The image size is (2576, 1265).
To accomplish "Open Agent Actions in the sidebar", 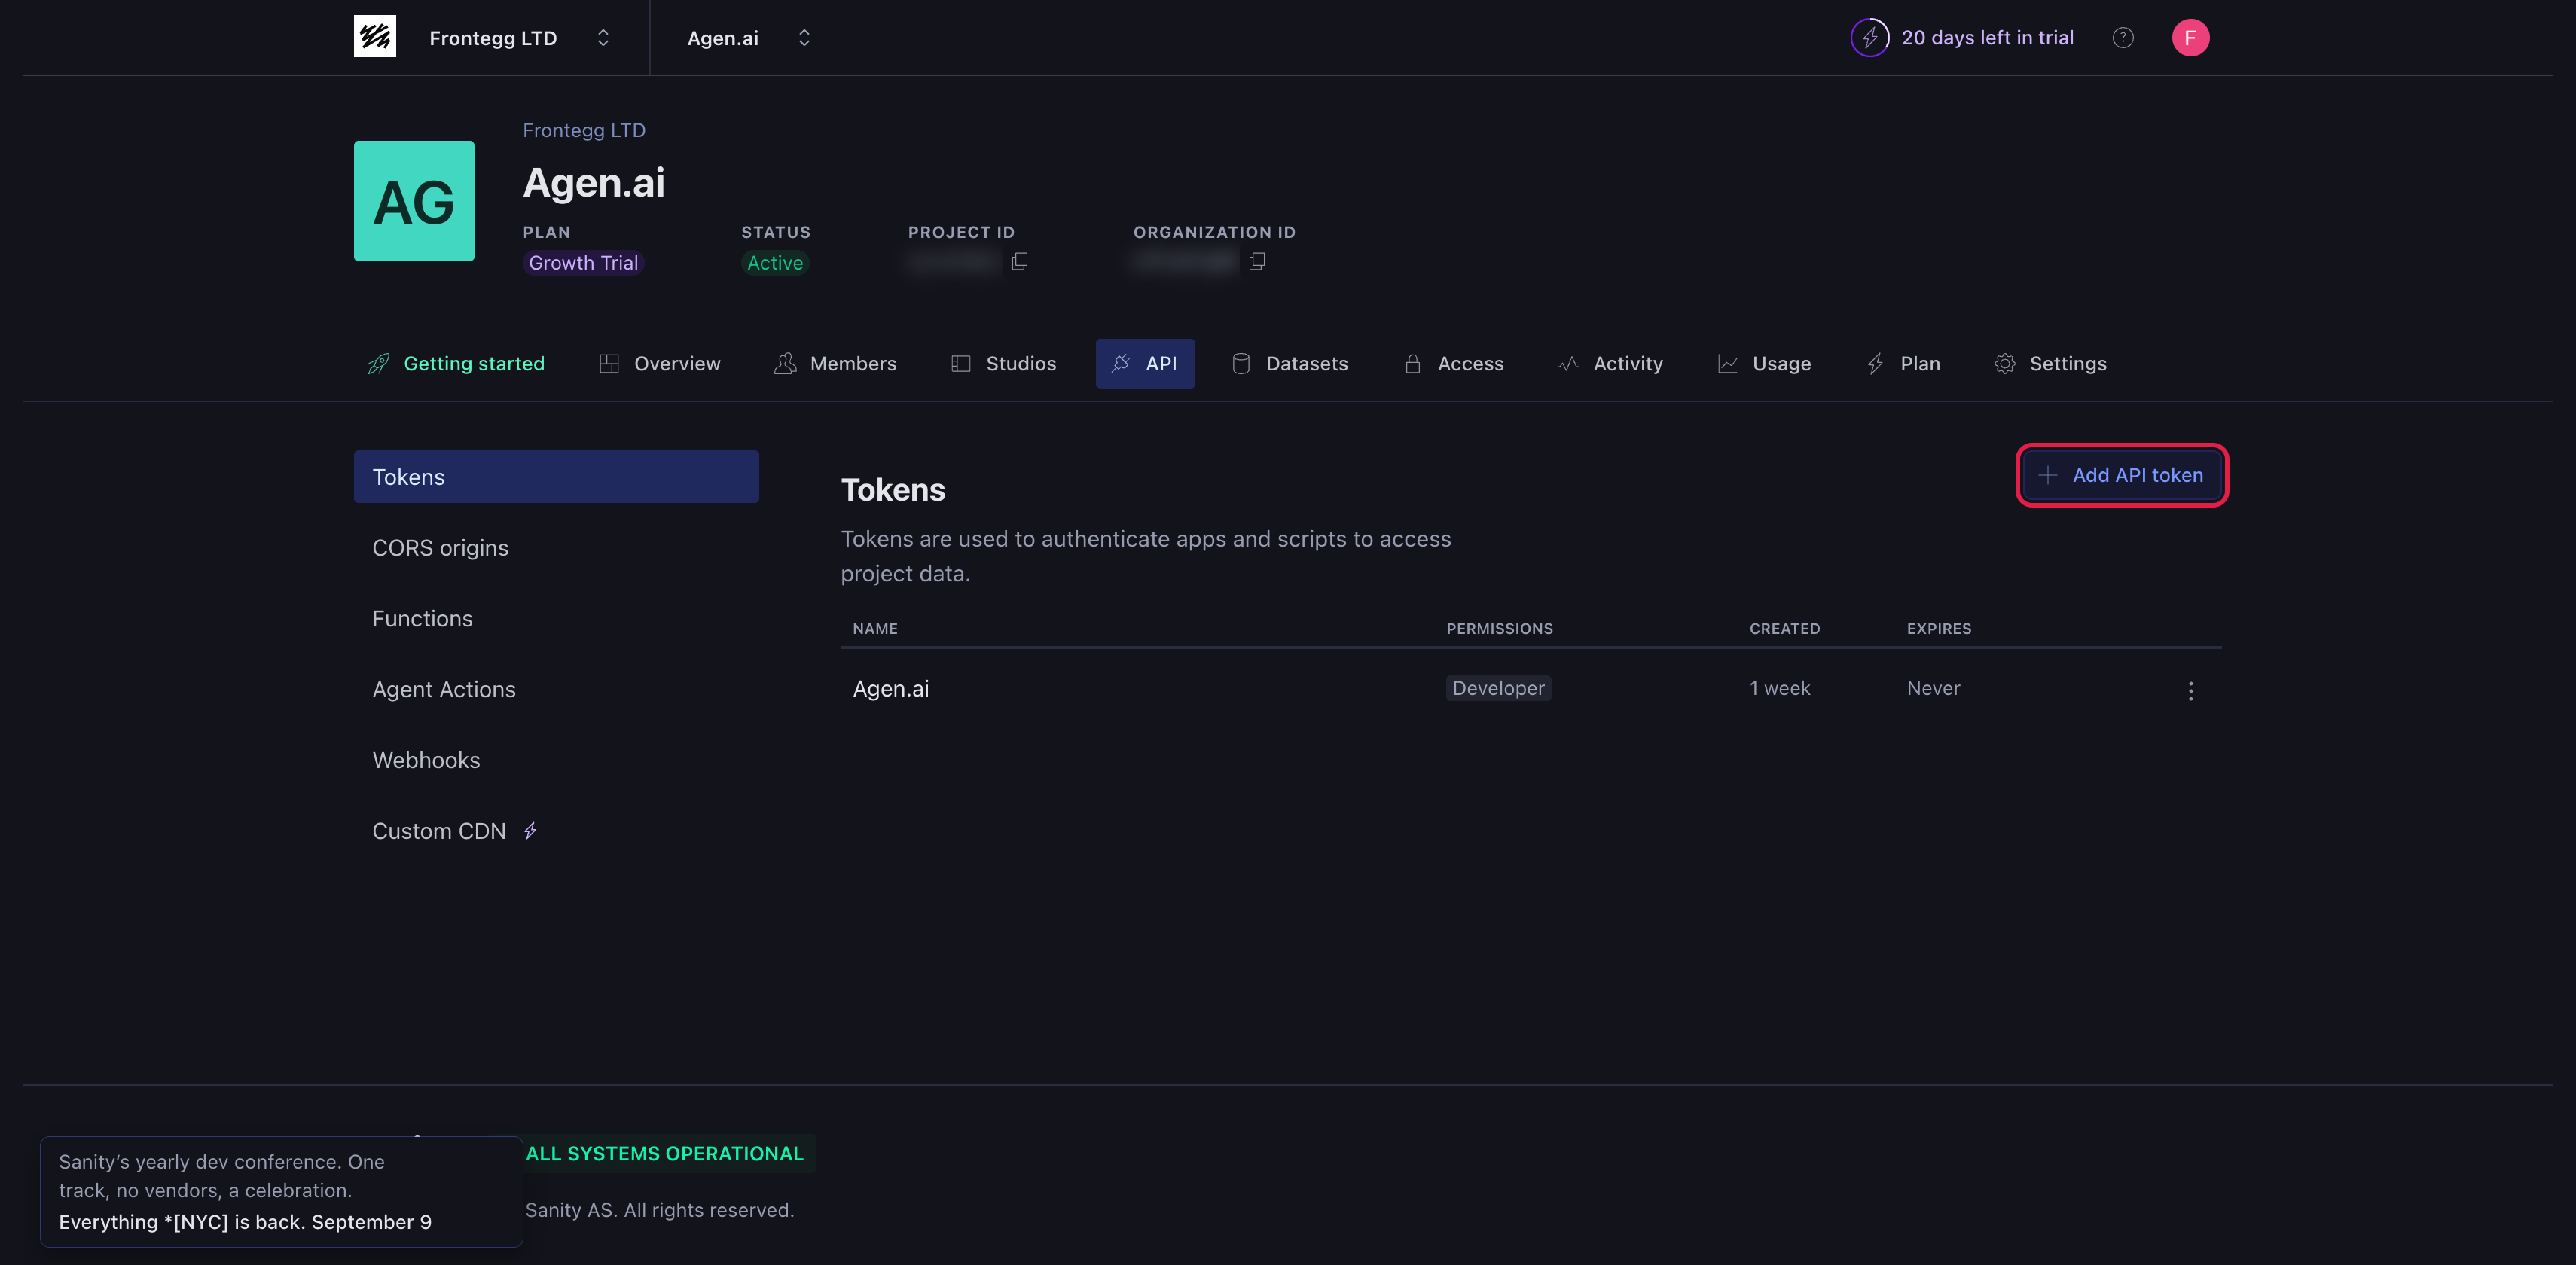I will click(x=556, y=690).
